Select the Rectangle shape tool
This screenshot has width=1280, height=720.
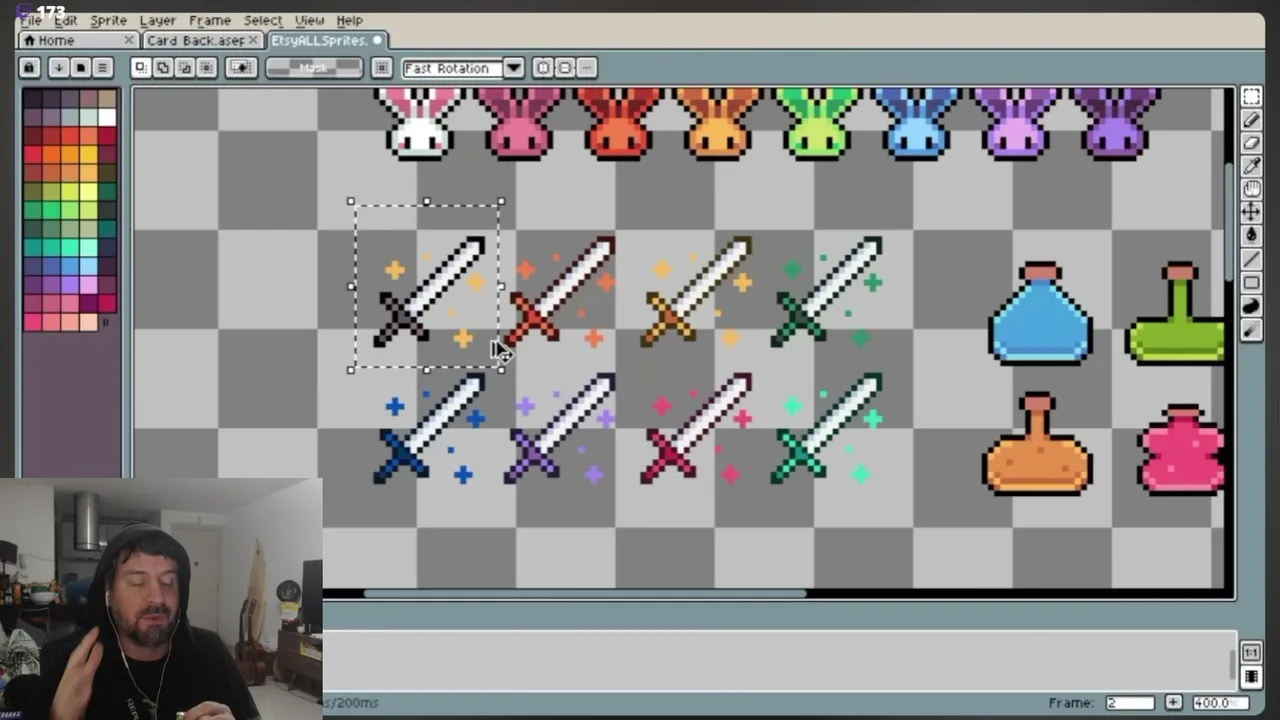click(1251, 282)
